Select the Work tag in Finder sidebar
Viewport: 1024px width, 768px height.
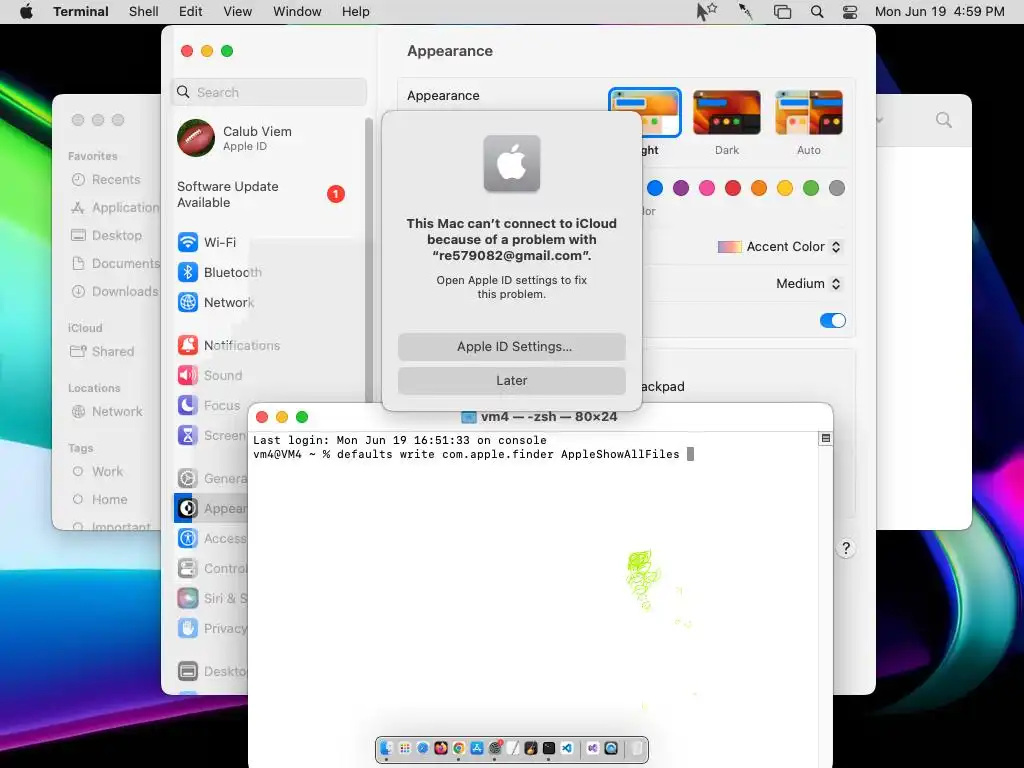pyautogui.click(x=98, y=472)
